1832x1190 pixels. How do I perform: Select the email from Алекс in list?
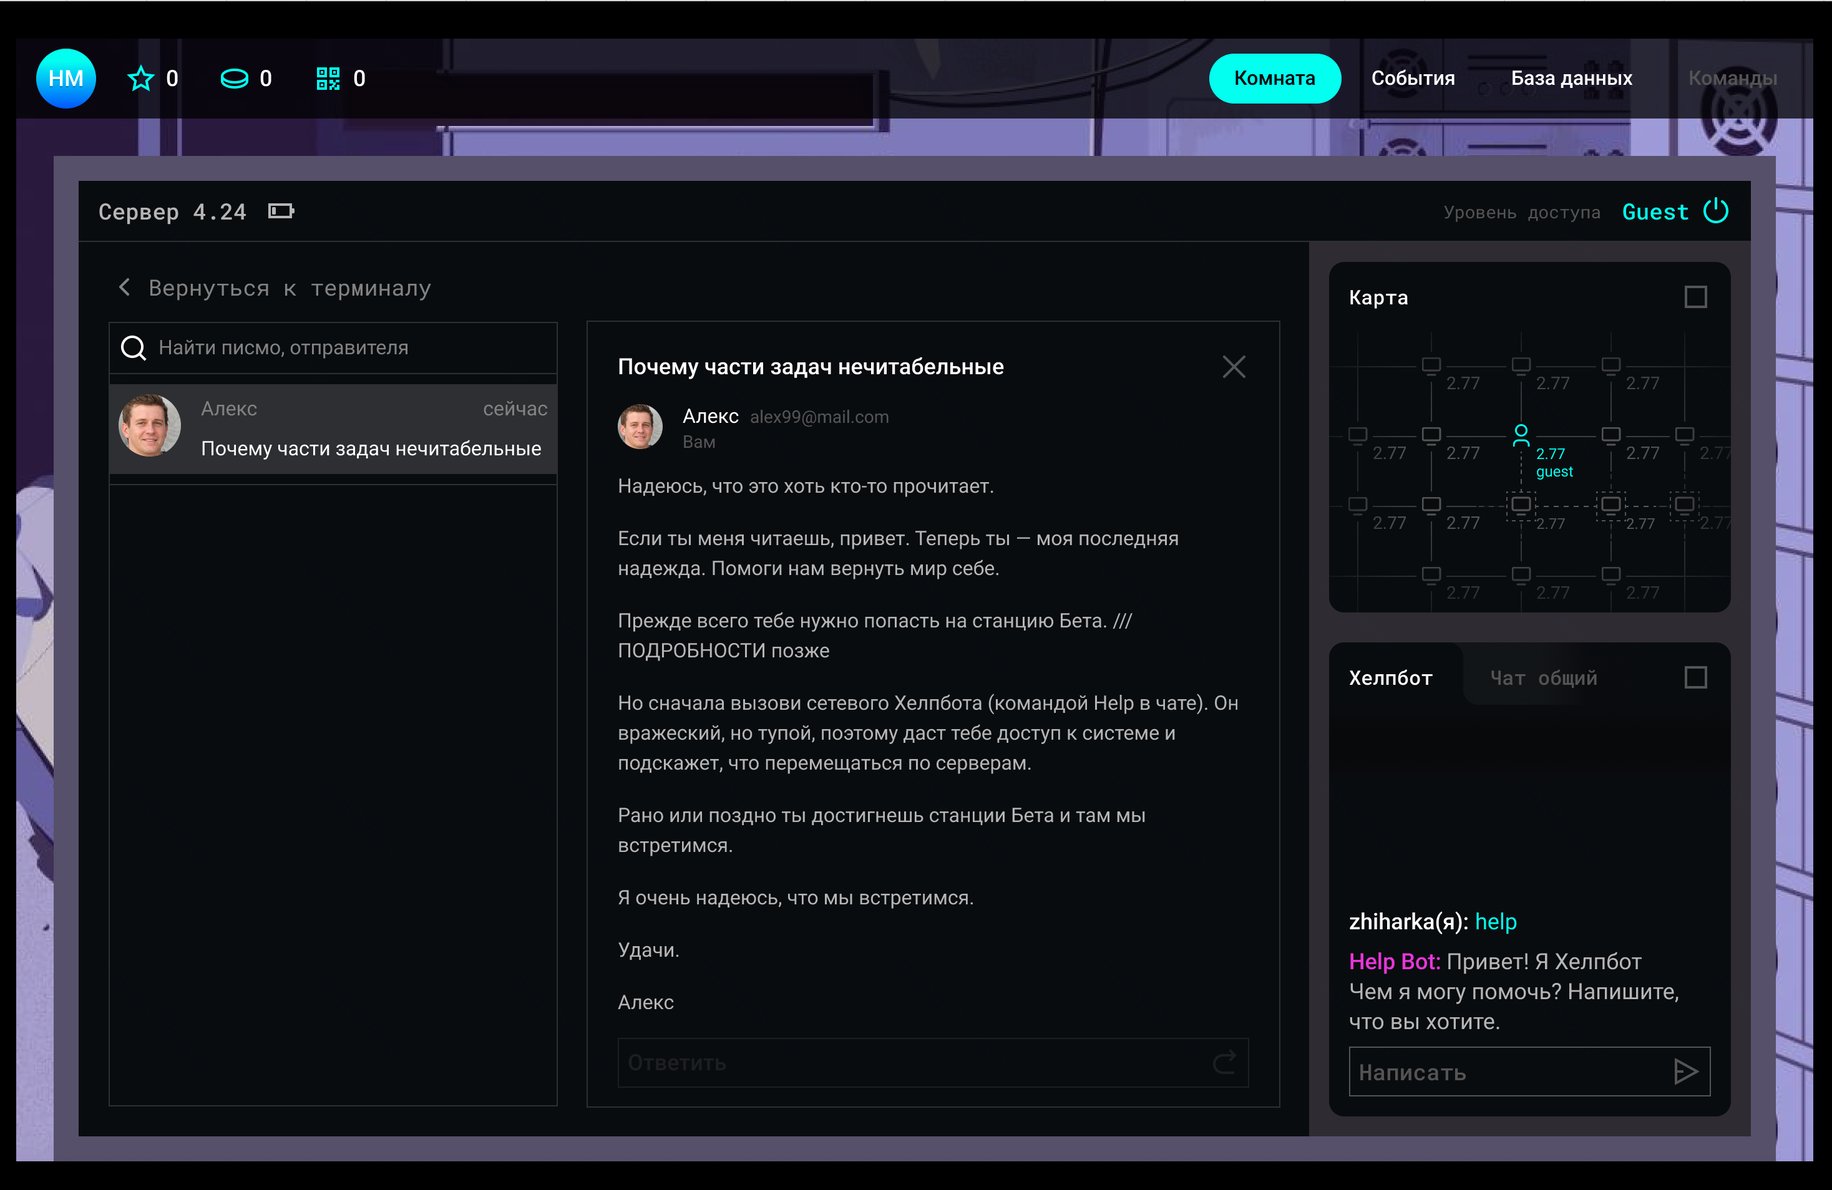pos(333,429)
